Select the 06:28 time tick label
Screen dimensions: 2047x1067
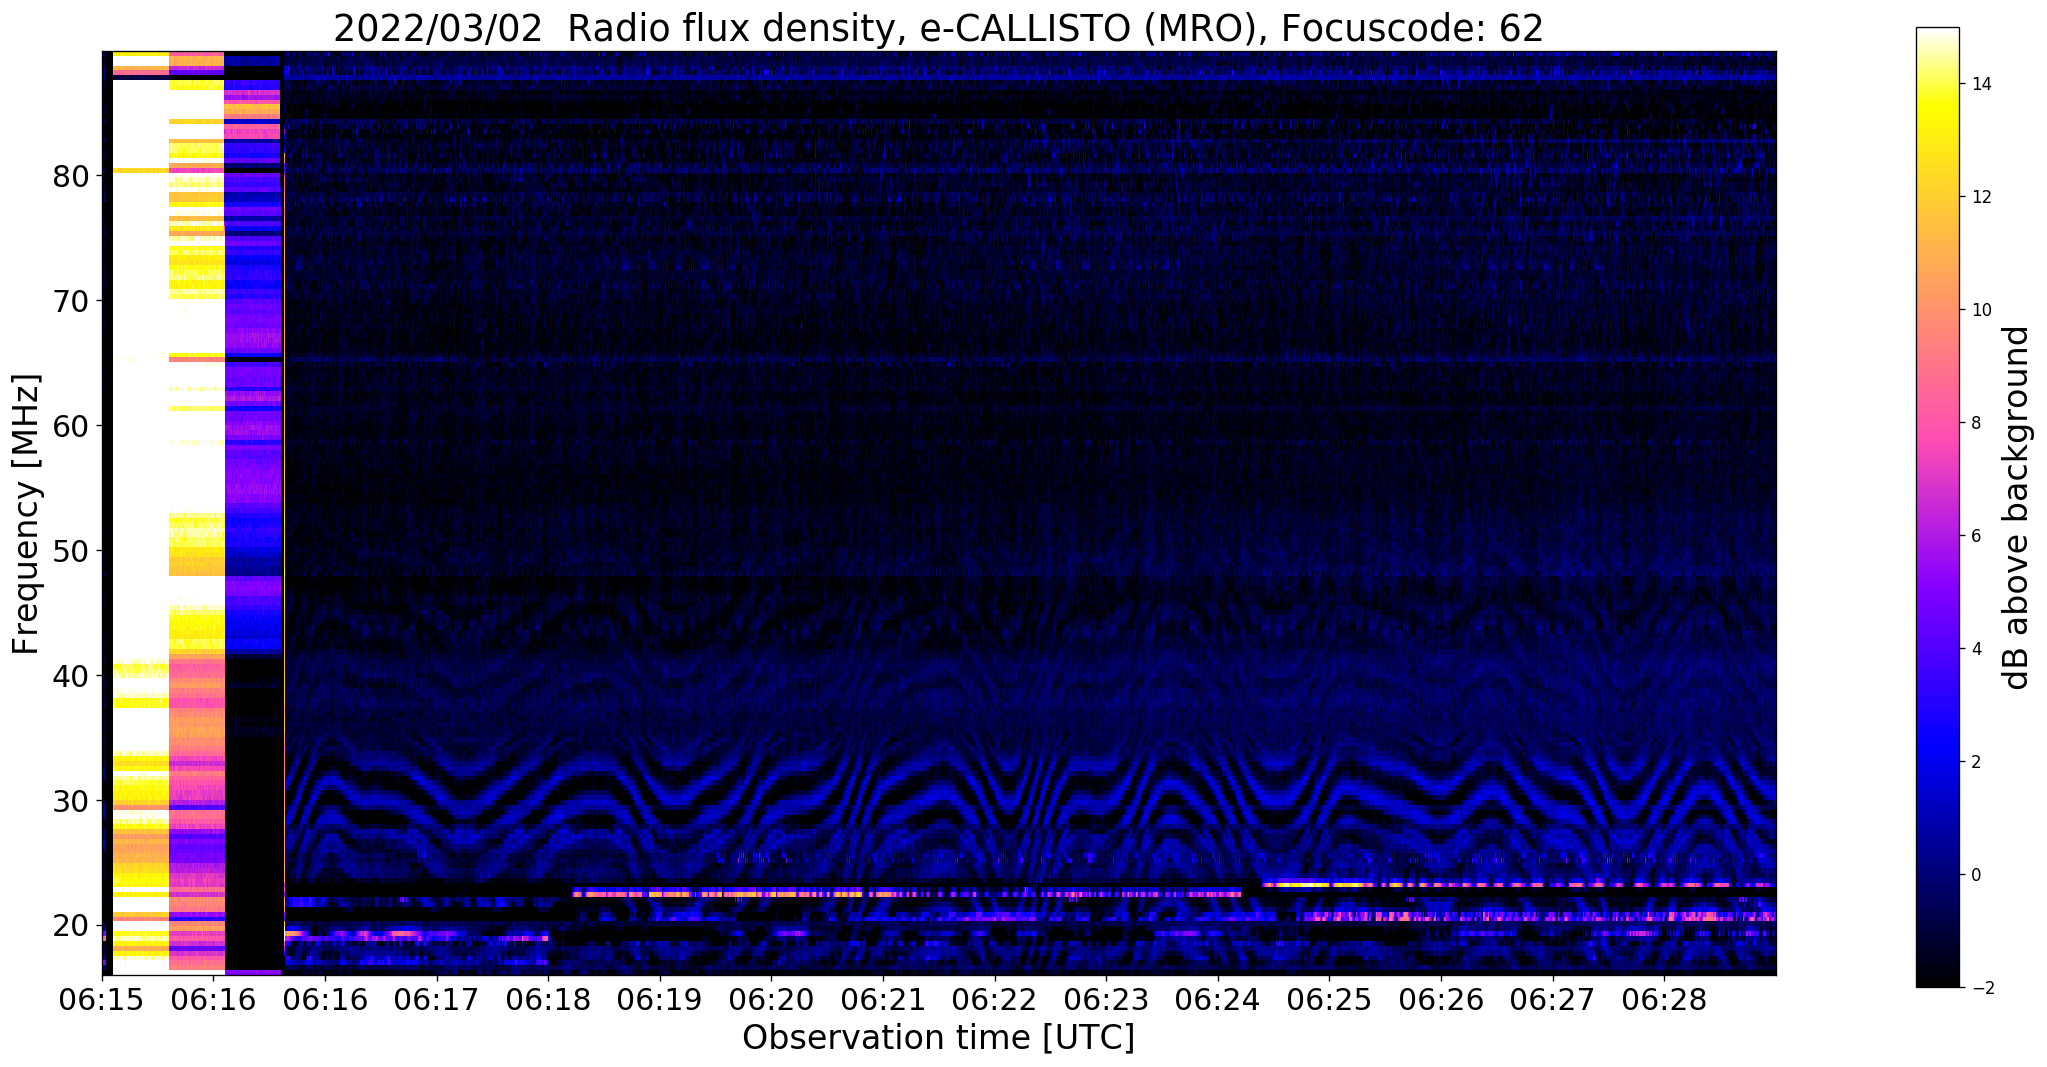(1663, 998)
